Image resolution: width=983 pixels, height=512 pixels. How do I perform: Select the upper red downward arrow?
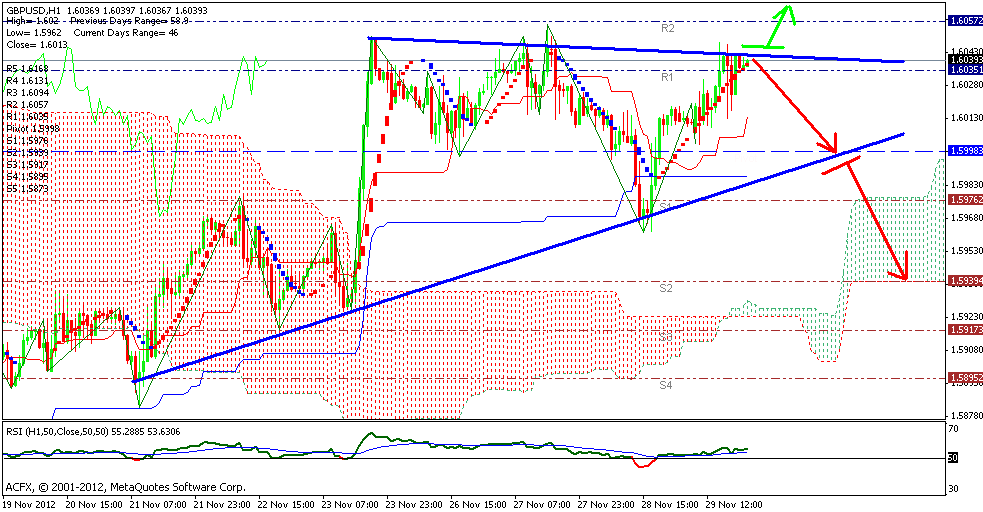coord(795,102)
